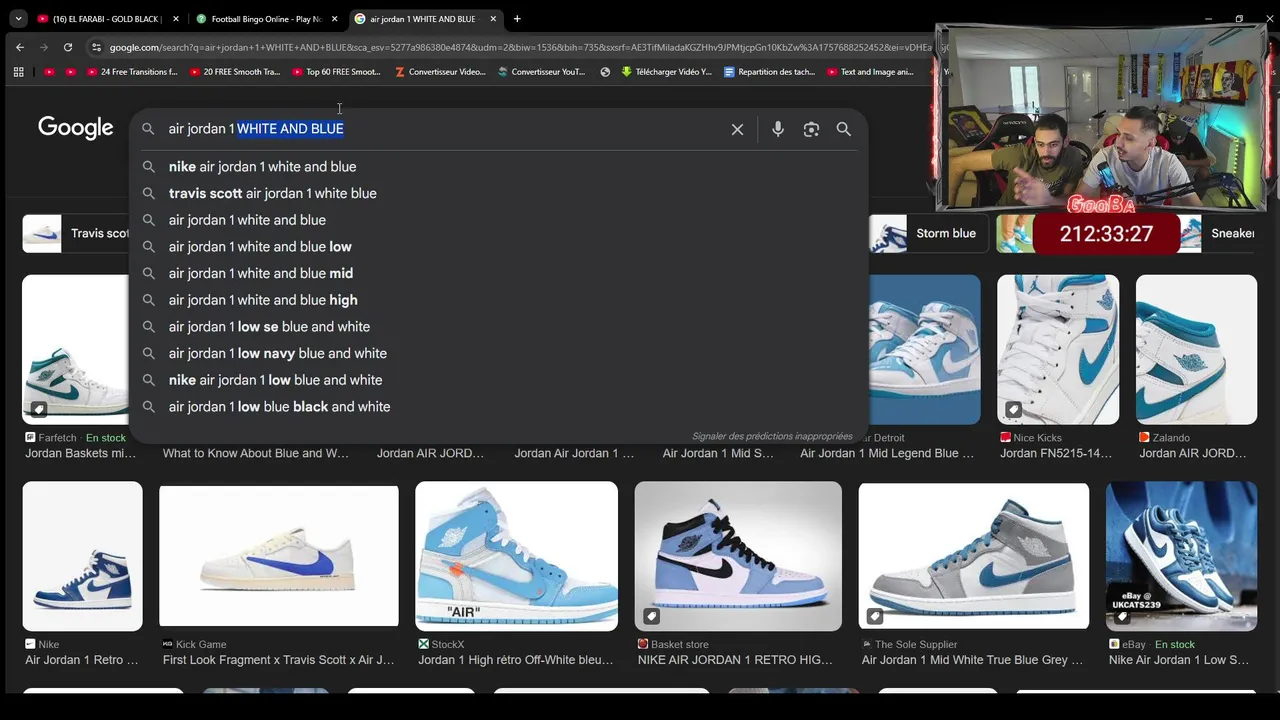Submit search with magnifier button on right
The width and height of the screenshot is (1280, 720).
click(x=844, y=129)
